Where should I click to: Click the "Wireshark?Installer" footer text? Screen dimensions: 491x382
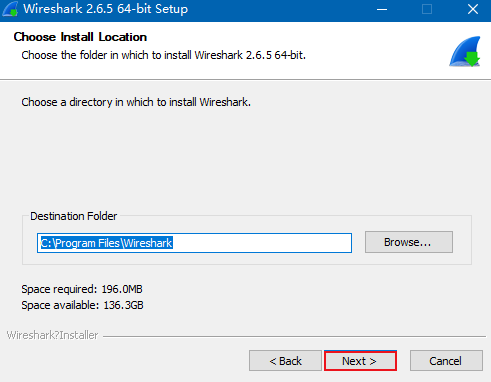click(x=52, y=335)
